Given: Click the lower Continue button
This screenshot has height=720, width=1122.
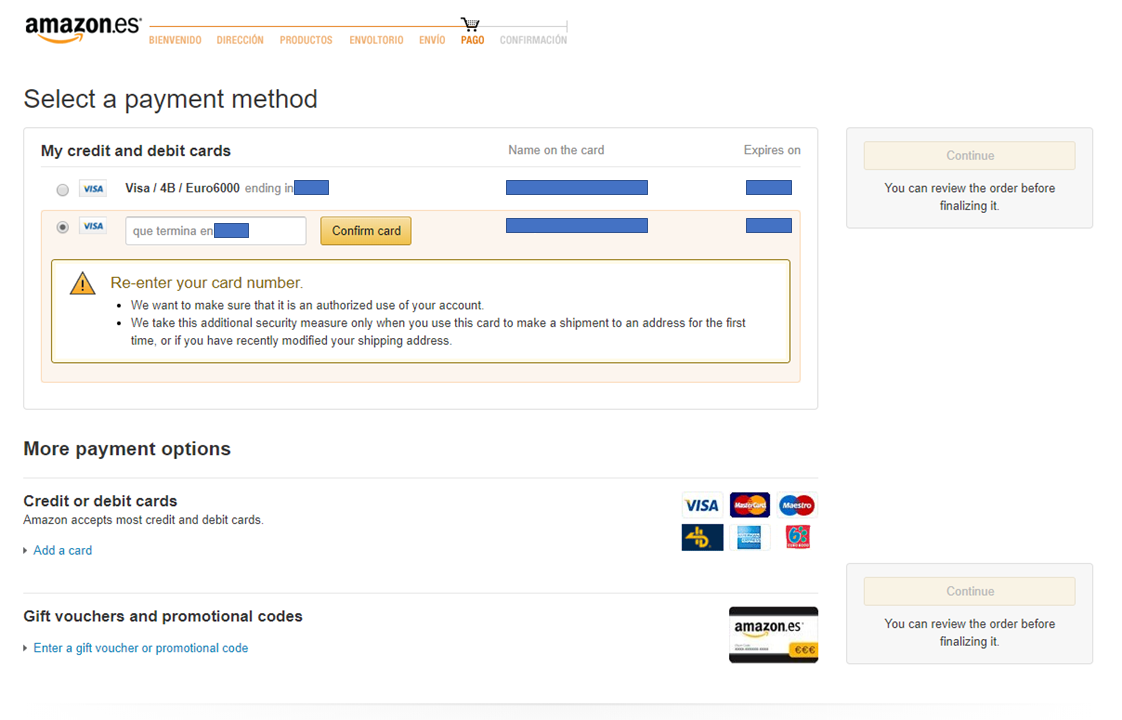Looking at the screenshot, I should [970, 591].
